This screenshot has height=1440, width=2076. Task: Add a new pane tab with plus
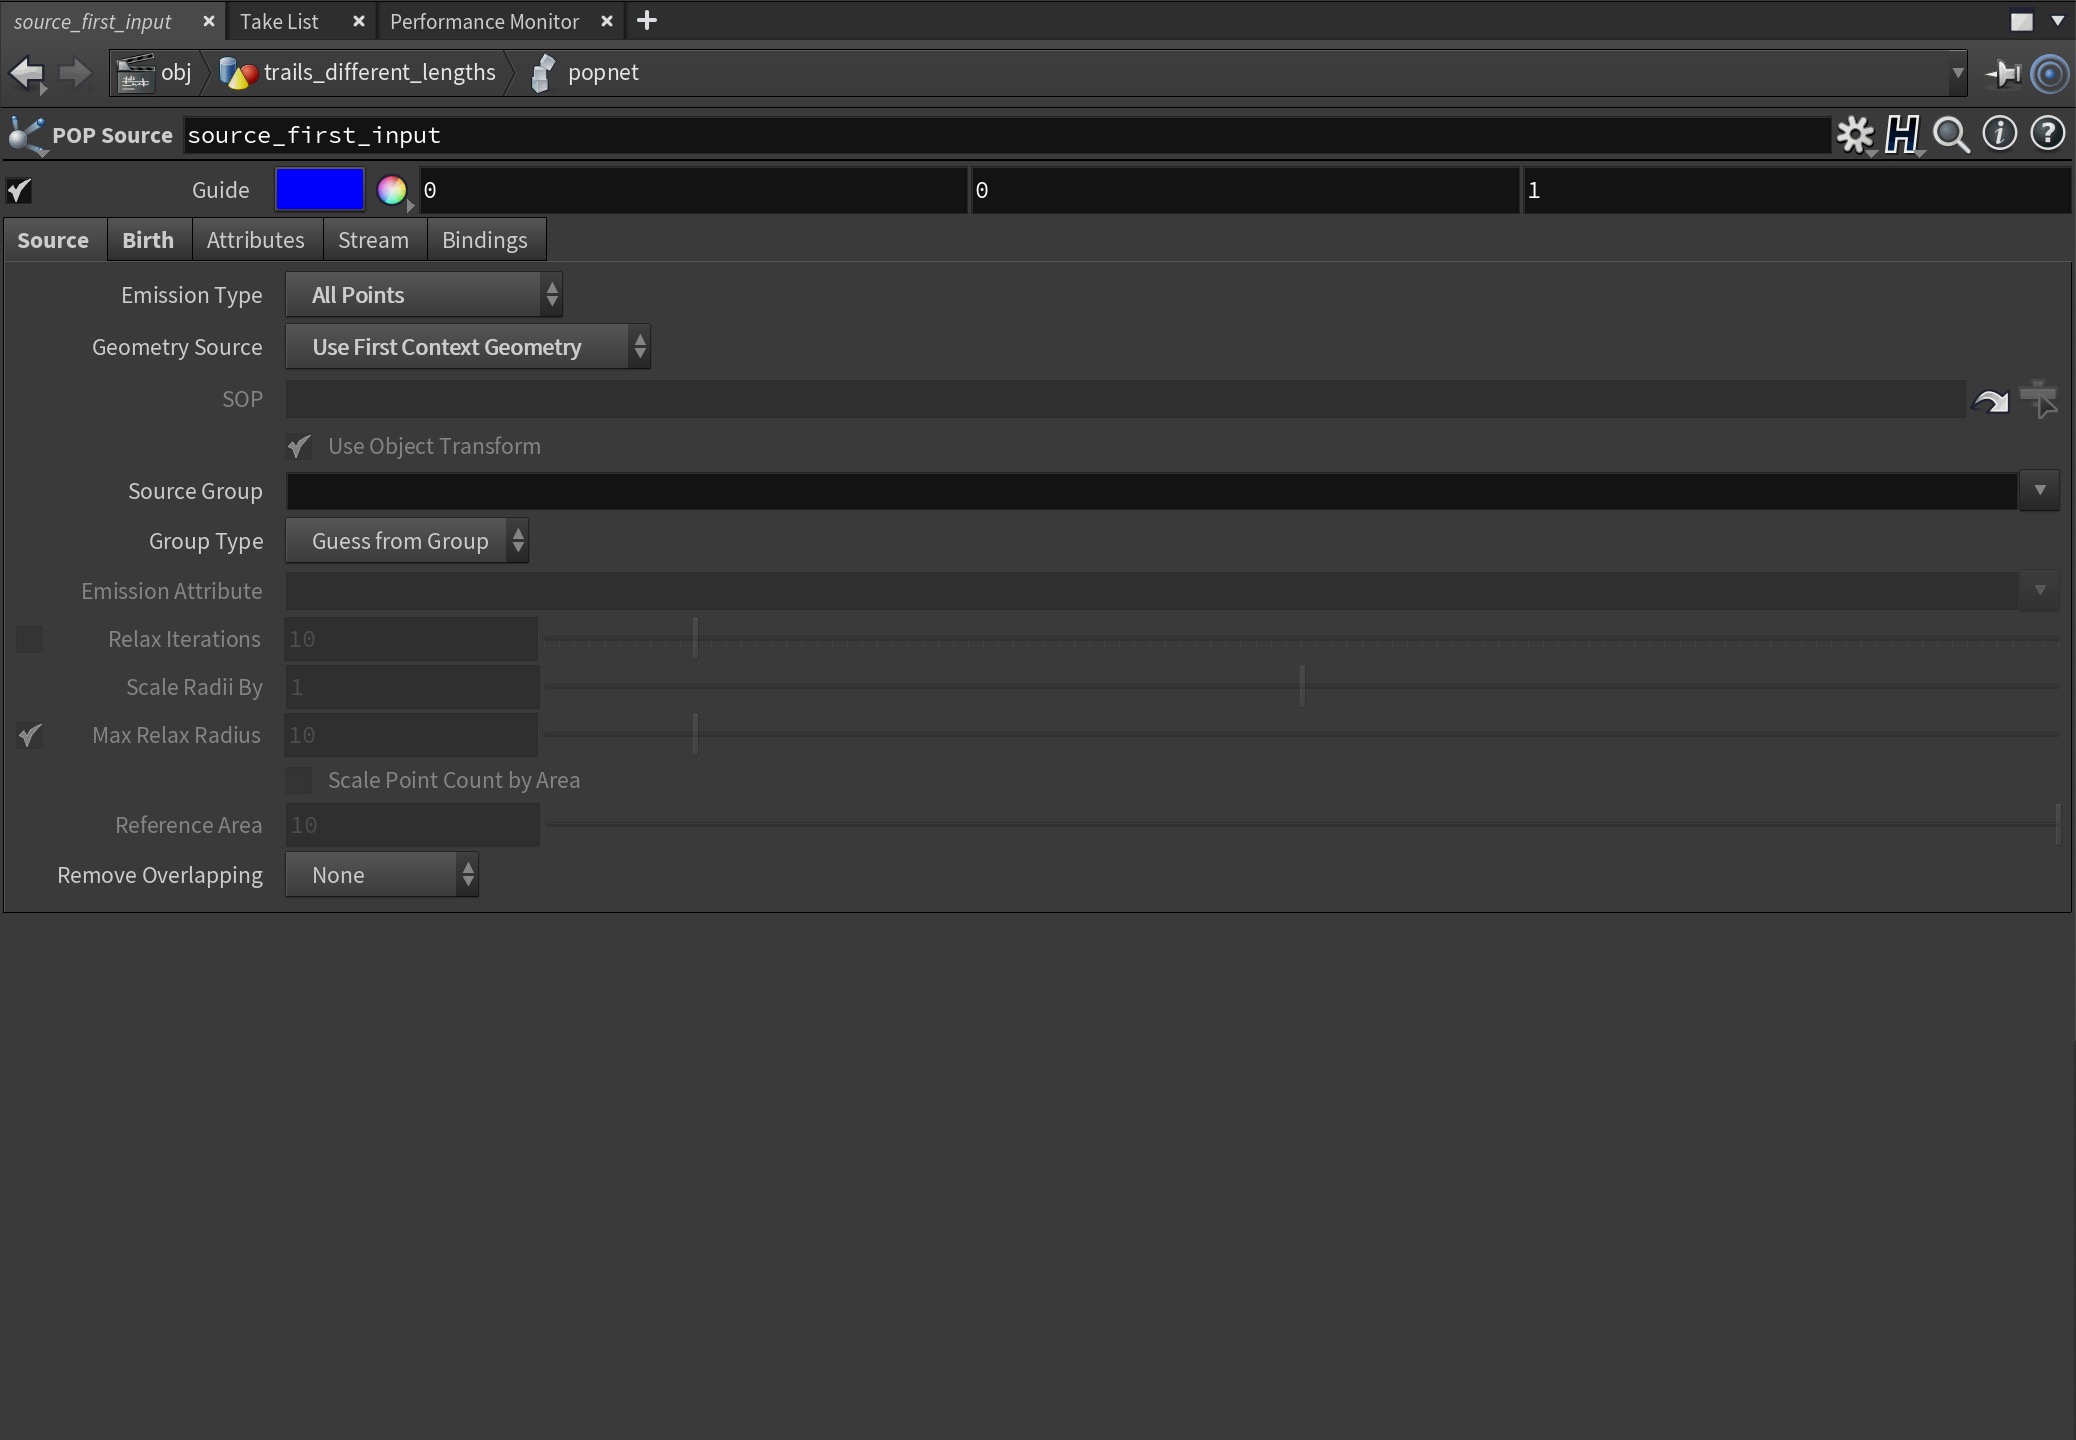(x=647, y=21)
